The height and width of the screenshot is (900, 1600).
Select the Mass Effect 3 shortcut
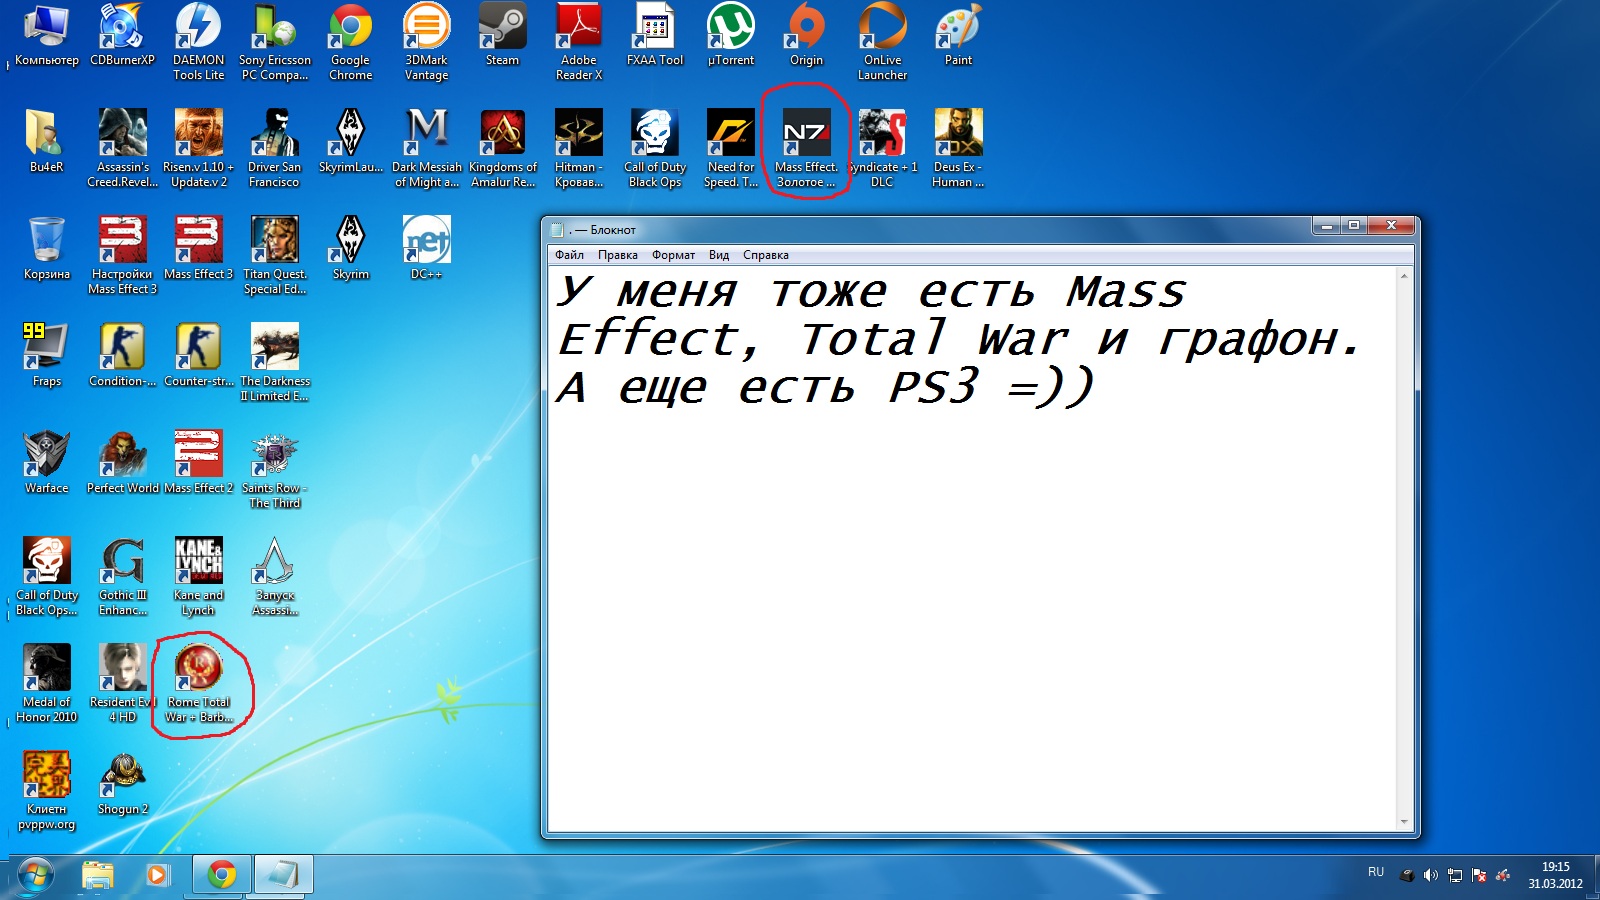pyautogui.click(x=198, y=248)
